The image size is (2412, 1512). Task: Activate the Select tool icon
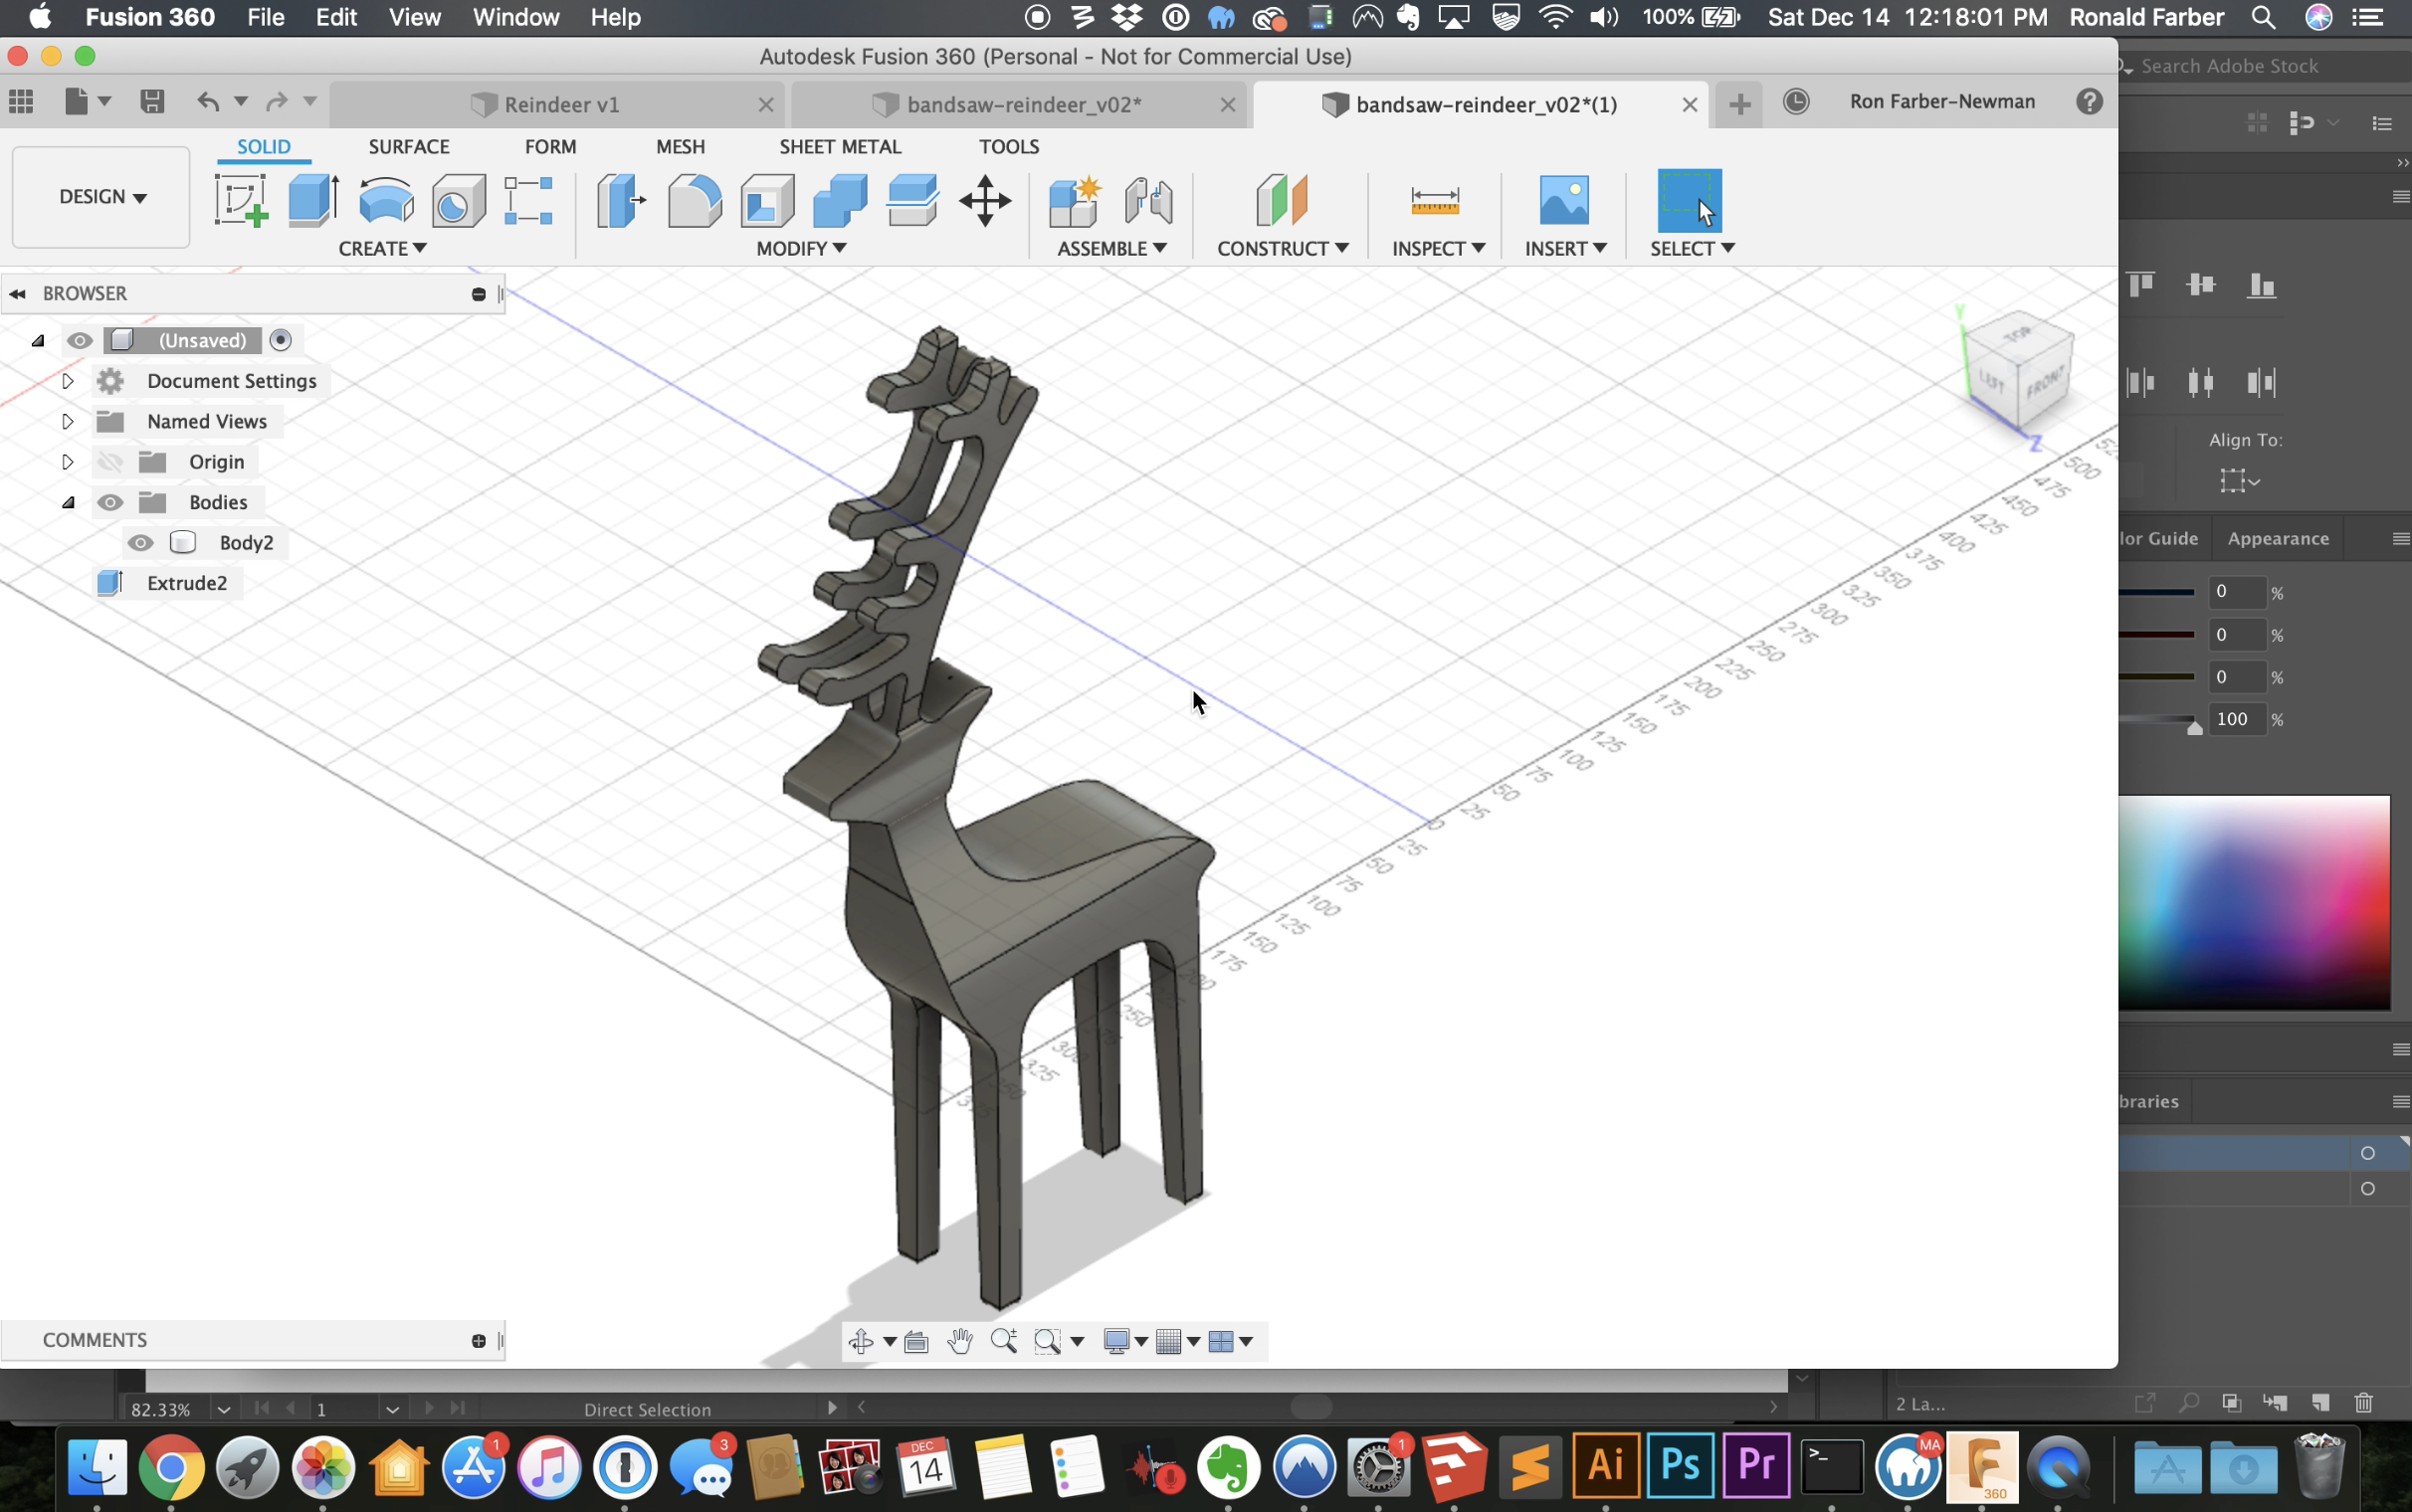pyautogui.click(x=1690, y=200)
